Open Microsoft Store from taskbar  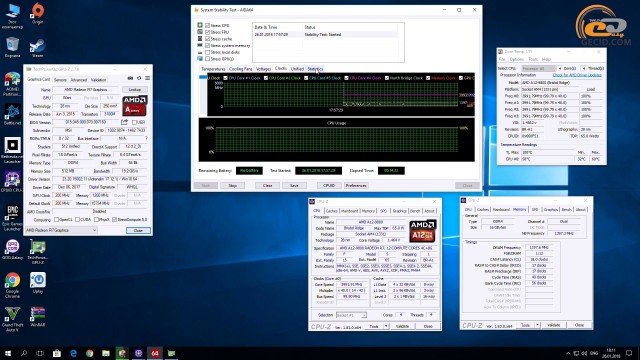click(x=57, y=353)
